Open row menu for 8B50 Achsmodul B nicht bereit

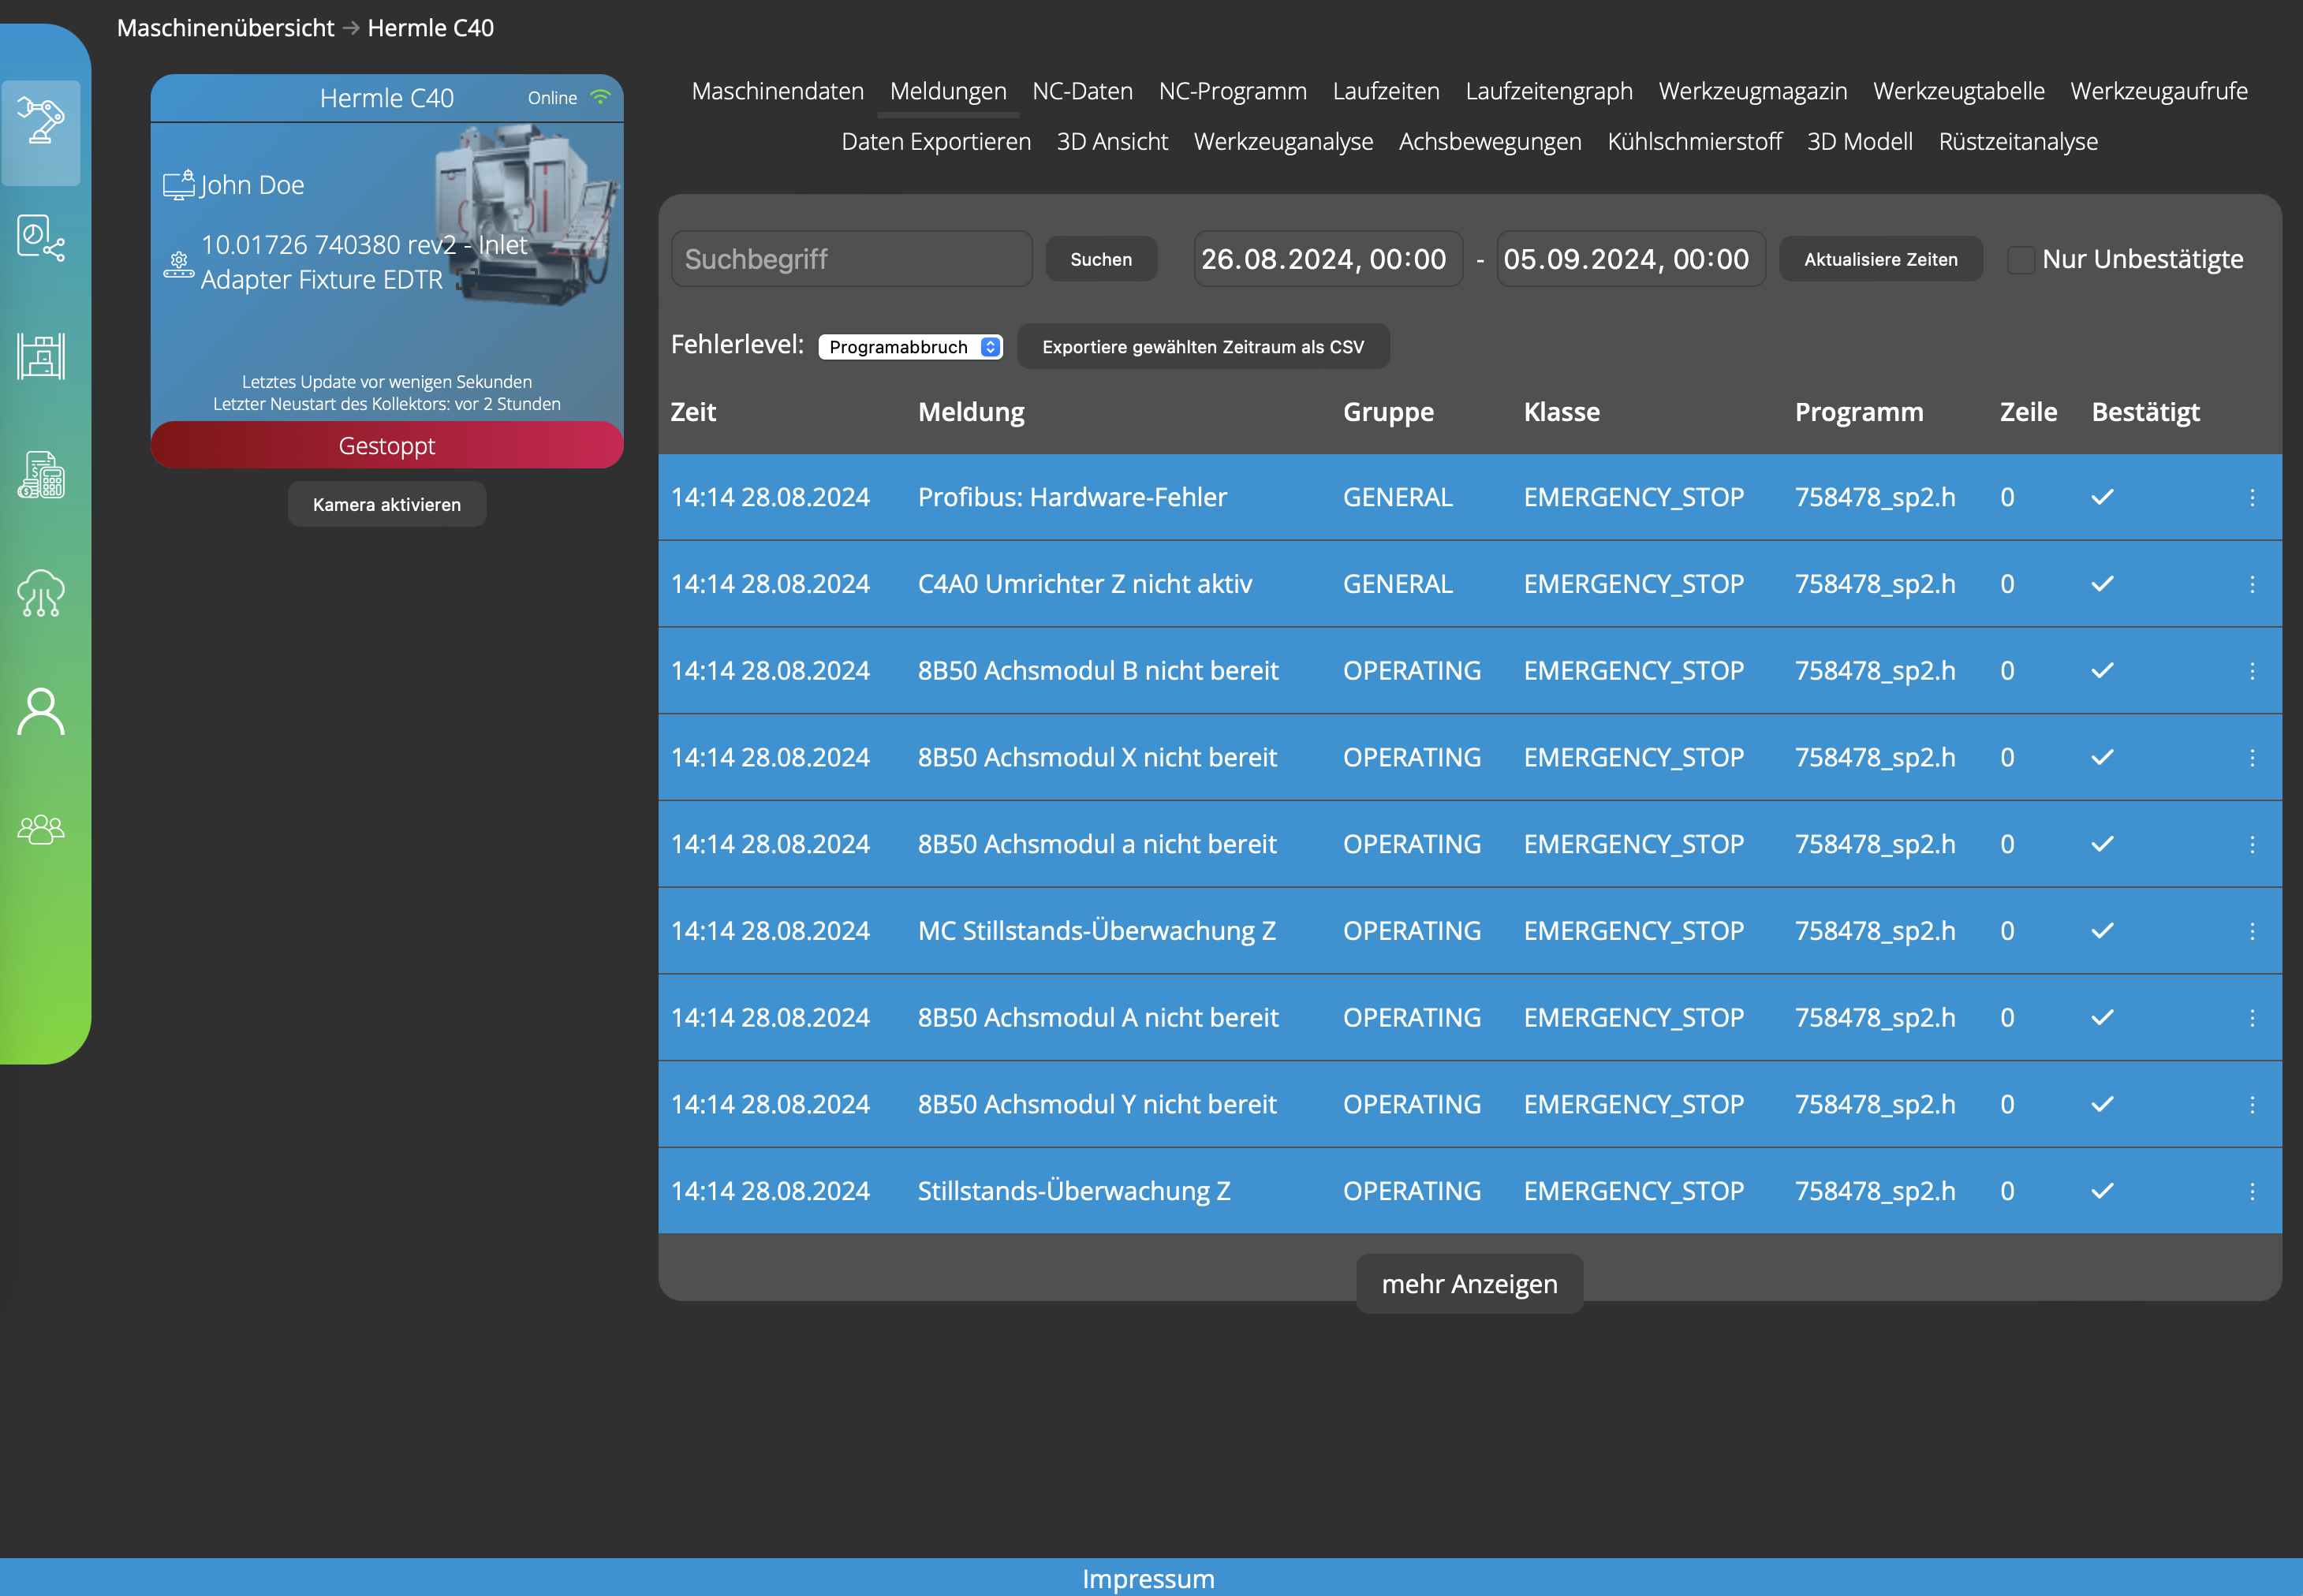coord(2252,671)
